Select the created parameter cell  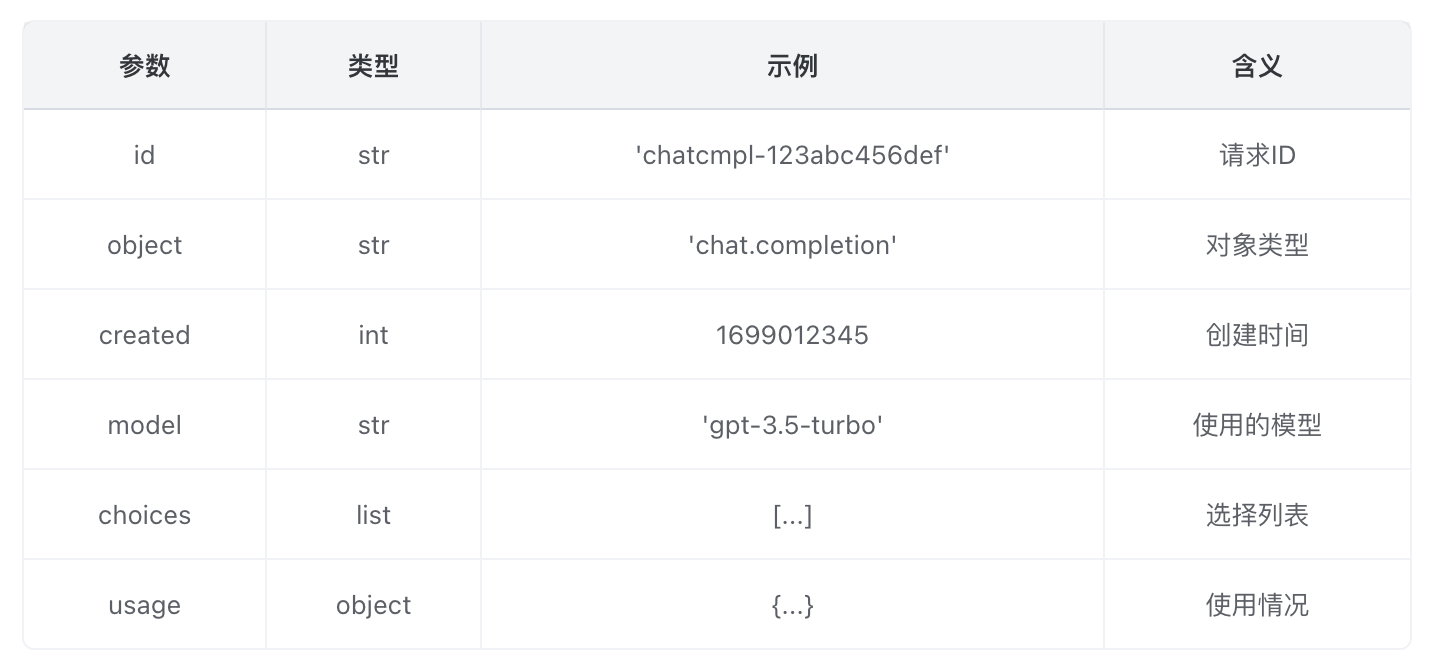(145, 335)
